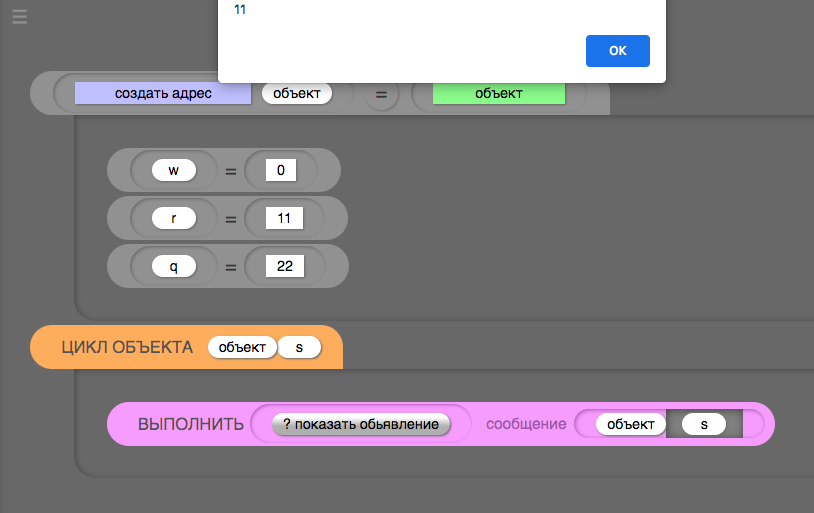
Task: Click the equals sign in the 'r' row
Action: (x=231, y=220)
